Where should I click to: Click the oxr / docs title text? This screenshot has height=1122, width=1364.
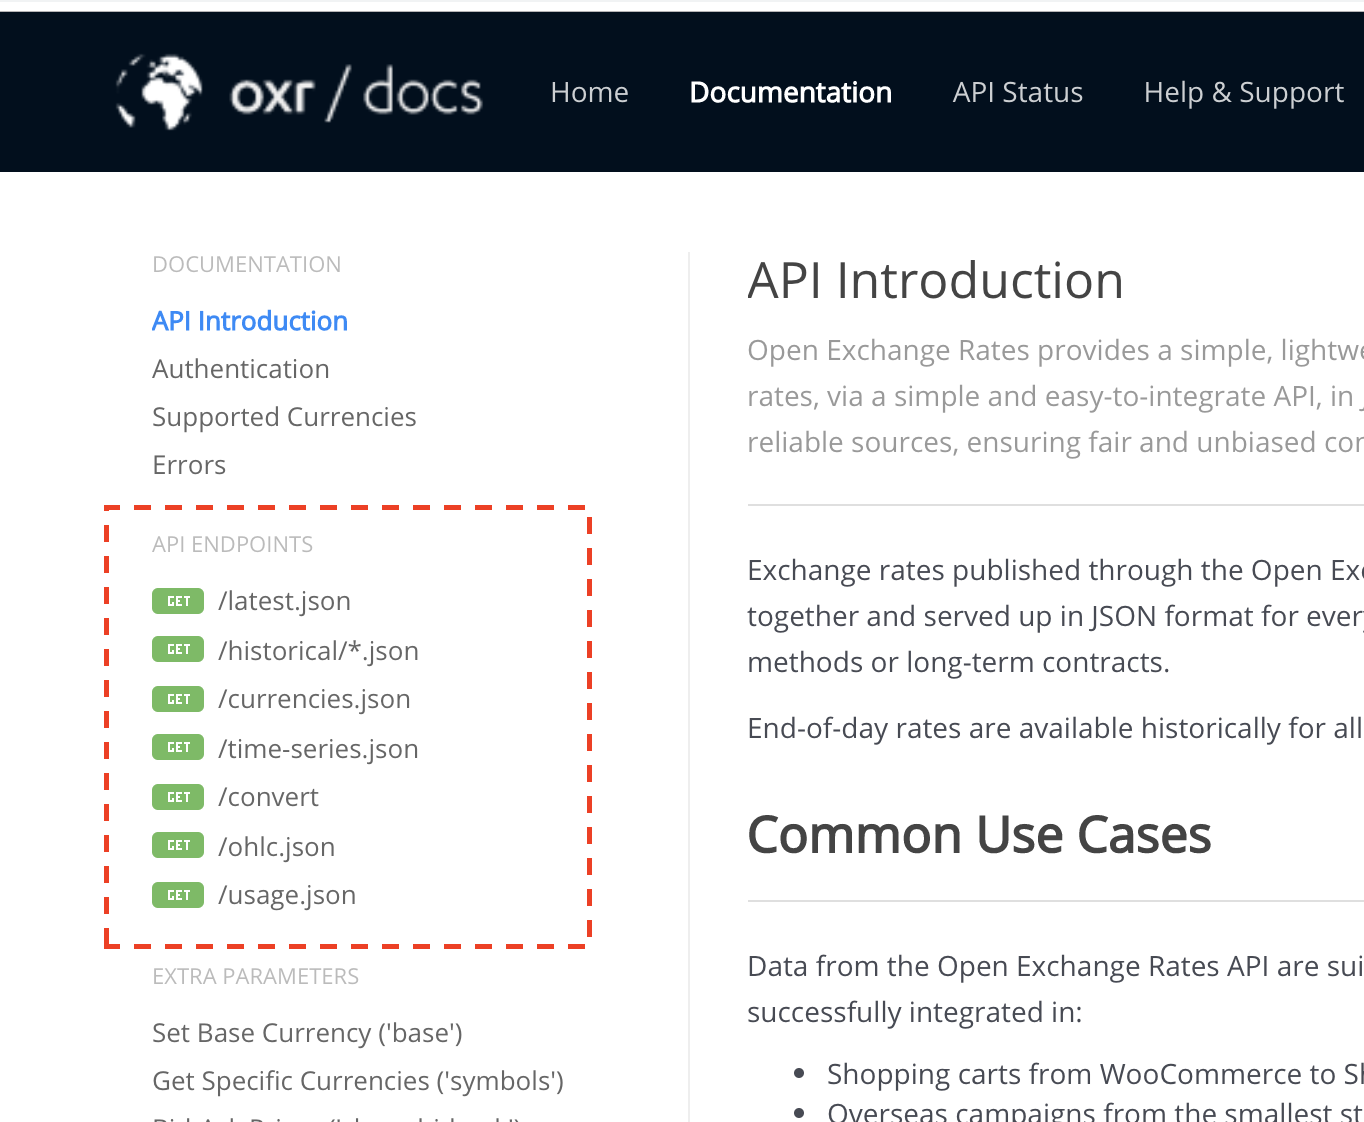[356, 92]
